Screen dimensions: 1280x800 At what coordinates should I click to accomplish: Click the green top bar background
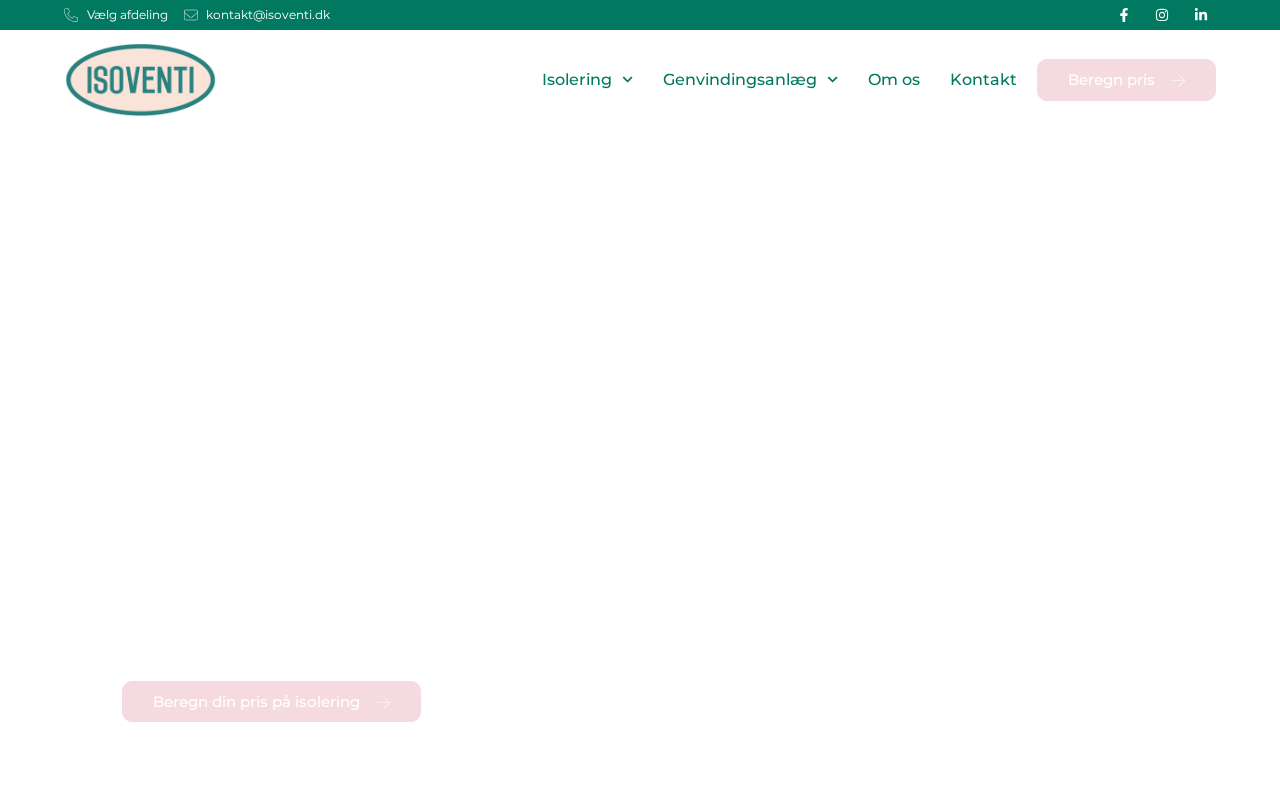pos(700,15)
